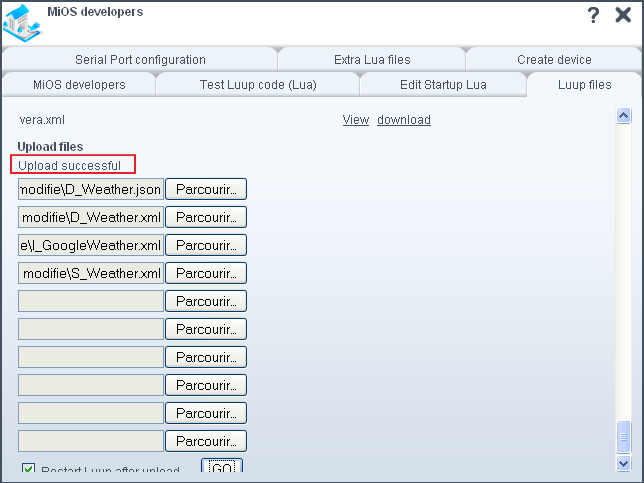Screen dimensions: 644x483
Task: Open the Extra Lua files tab
Action: click(372, 60)
